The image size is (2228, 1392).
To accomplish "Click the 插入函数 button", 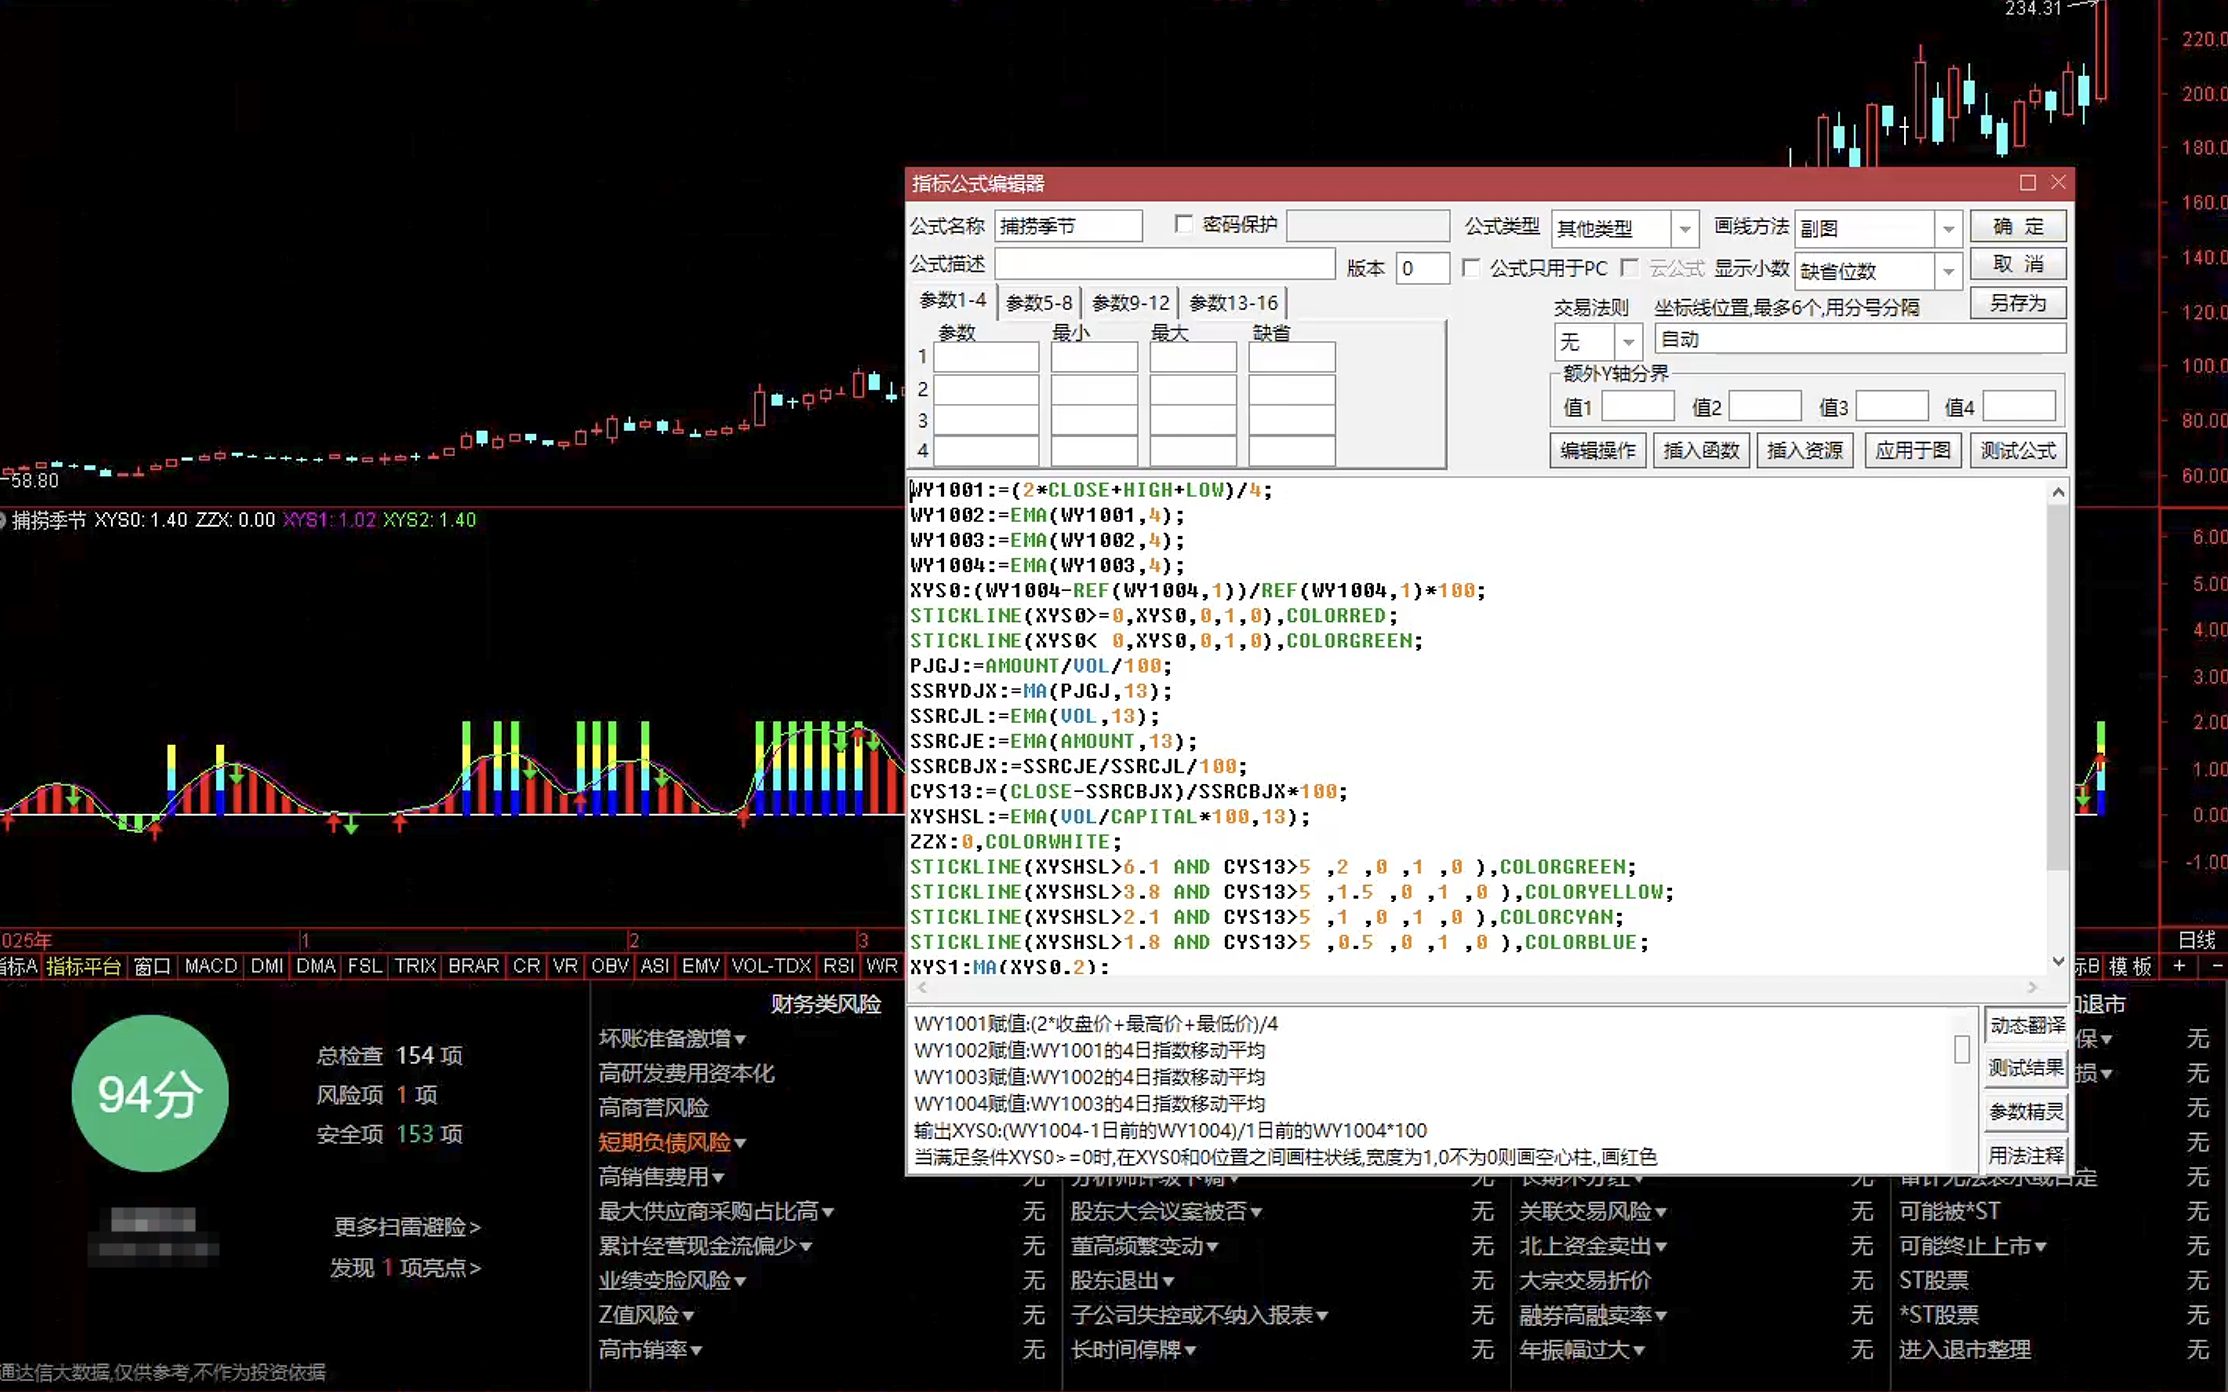I will click(x=1701, y=450).
